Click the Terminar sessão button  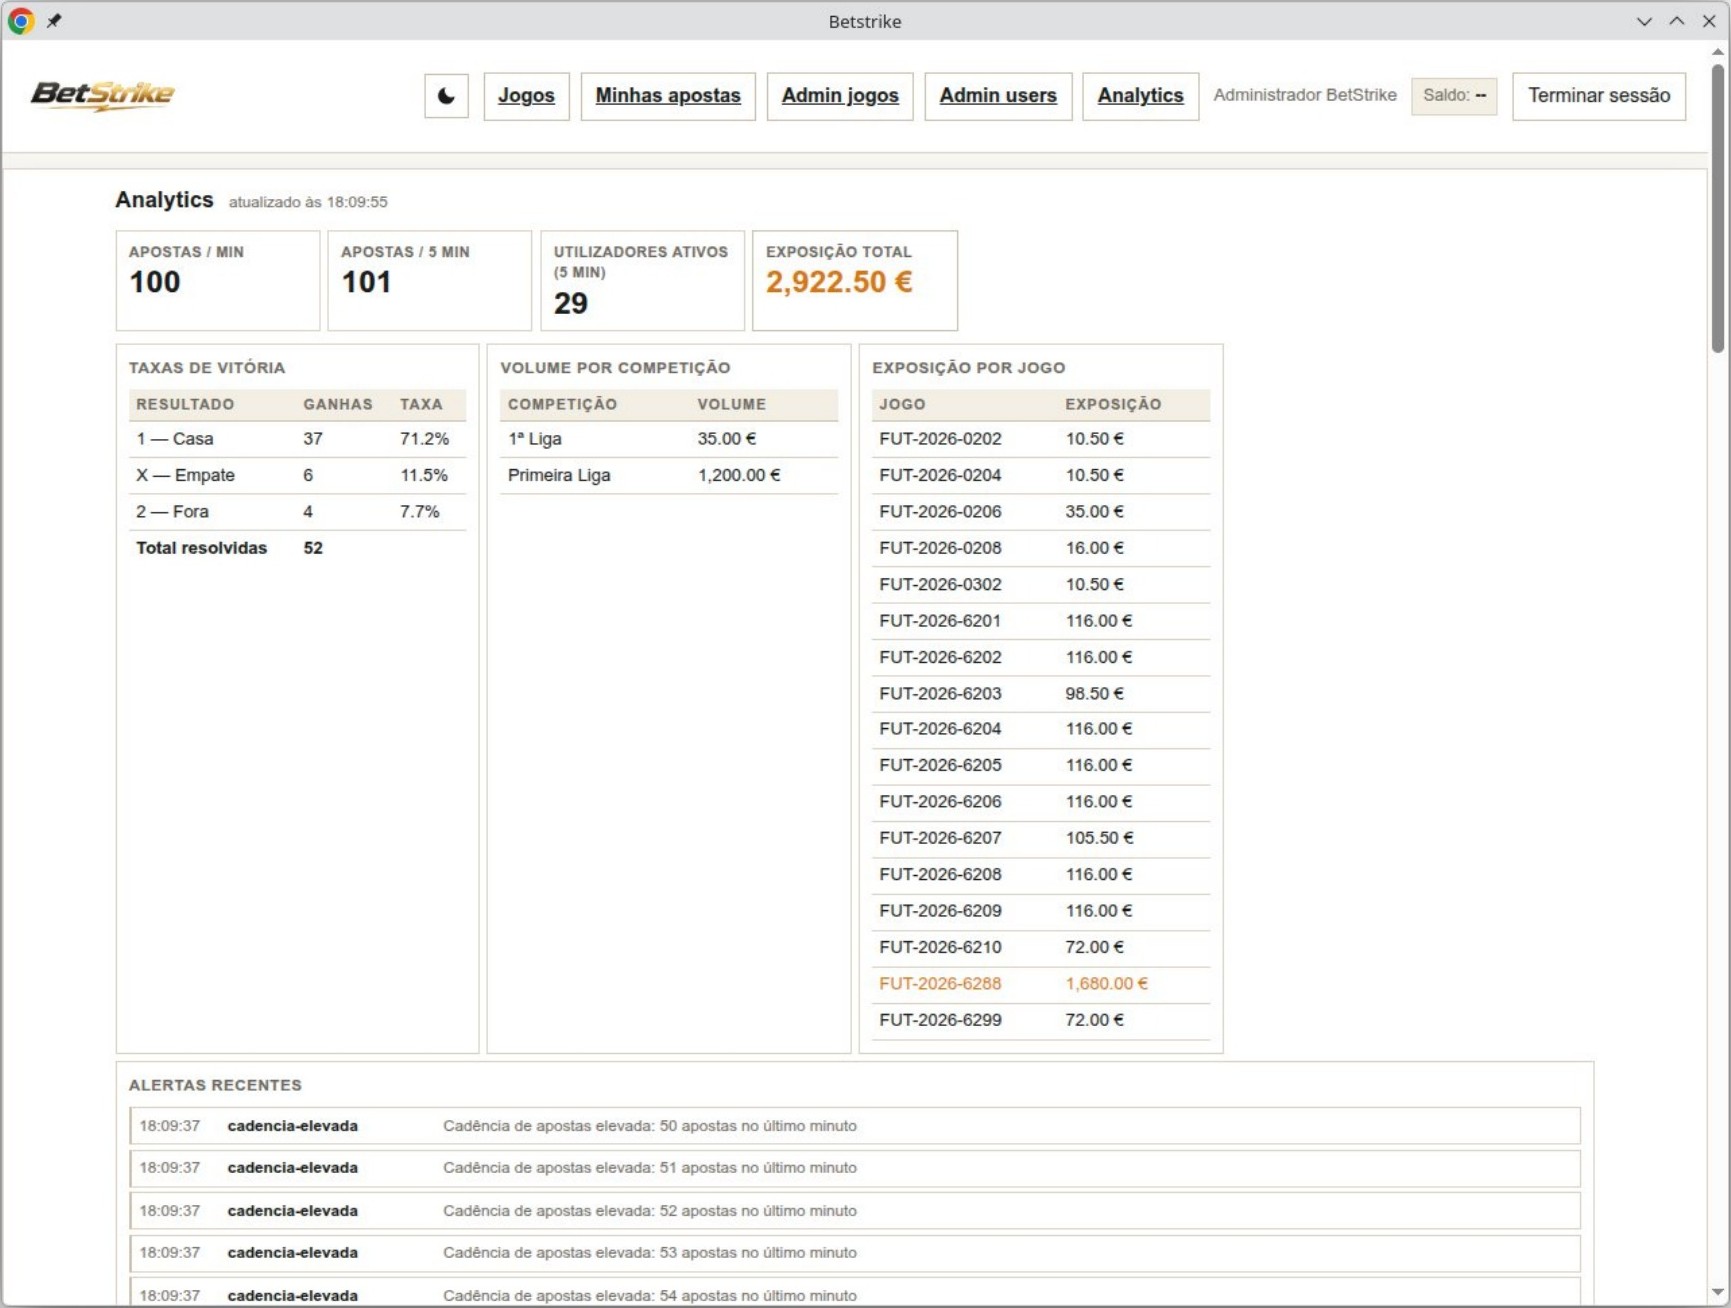(1598, 96)
